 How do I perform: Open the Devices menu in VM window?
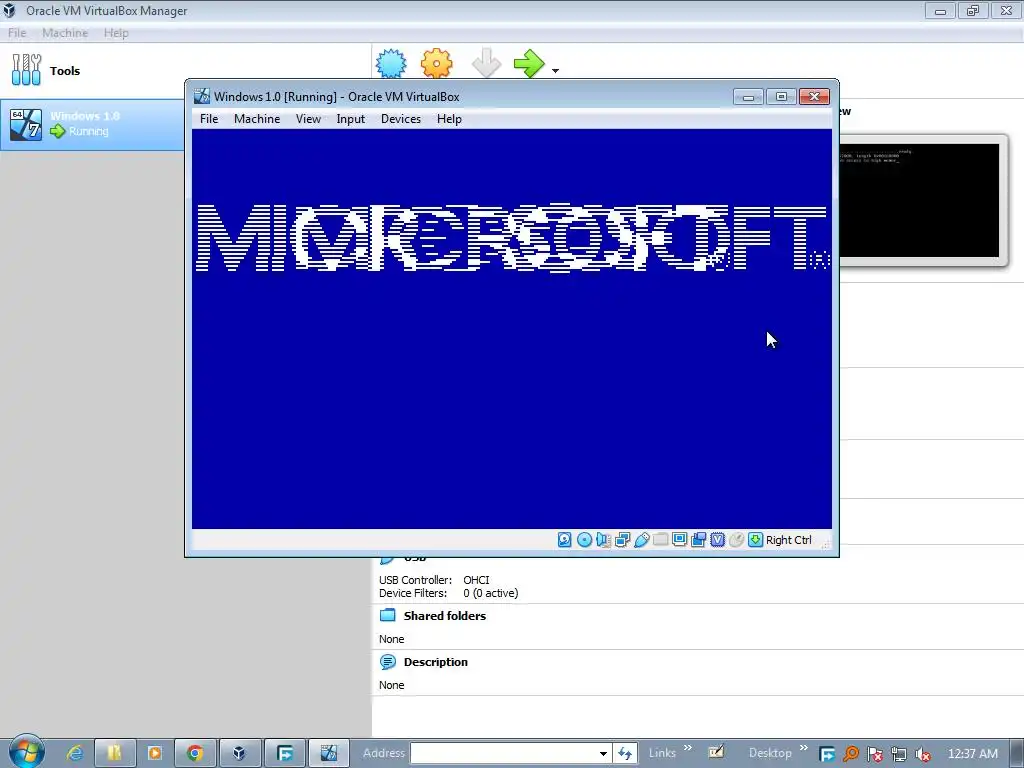click(401, 119)
